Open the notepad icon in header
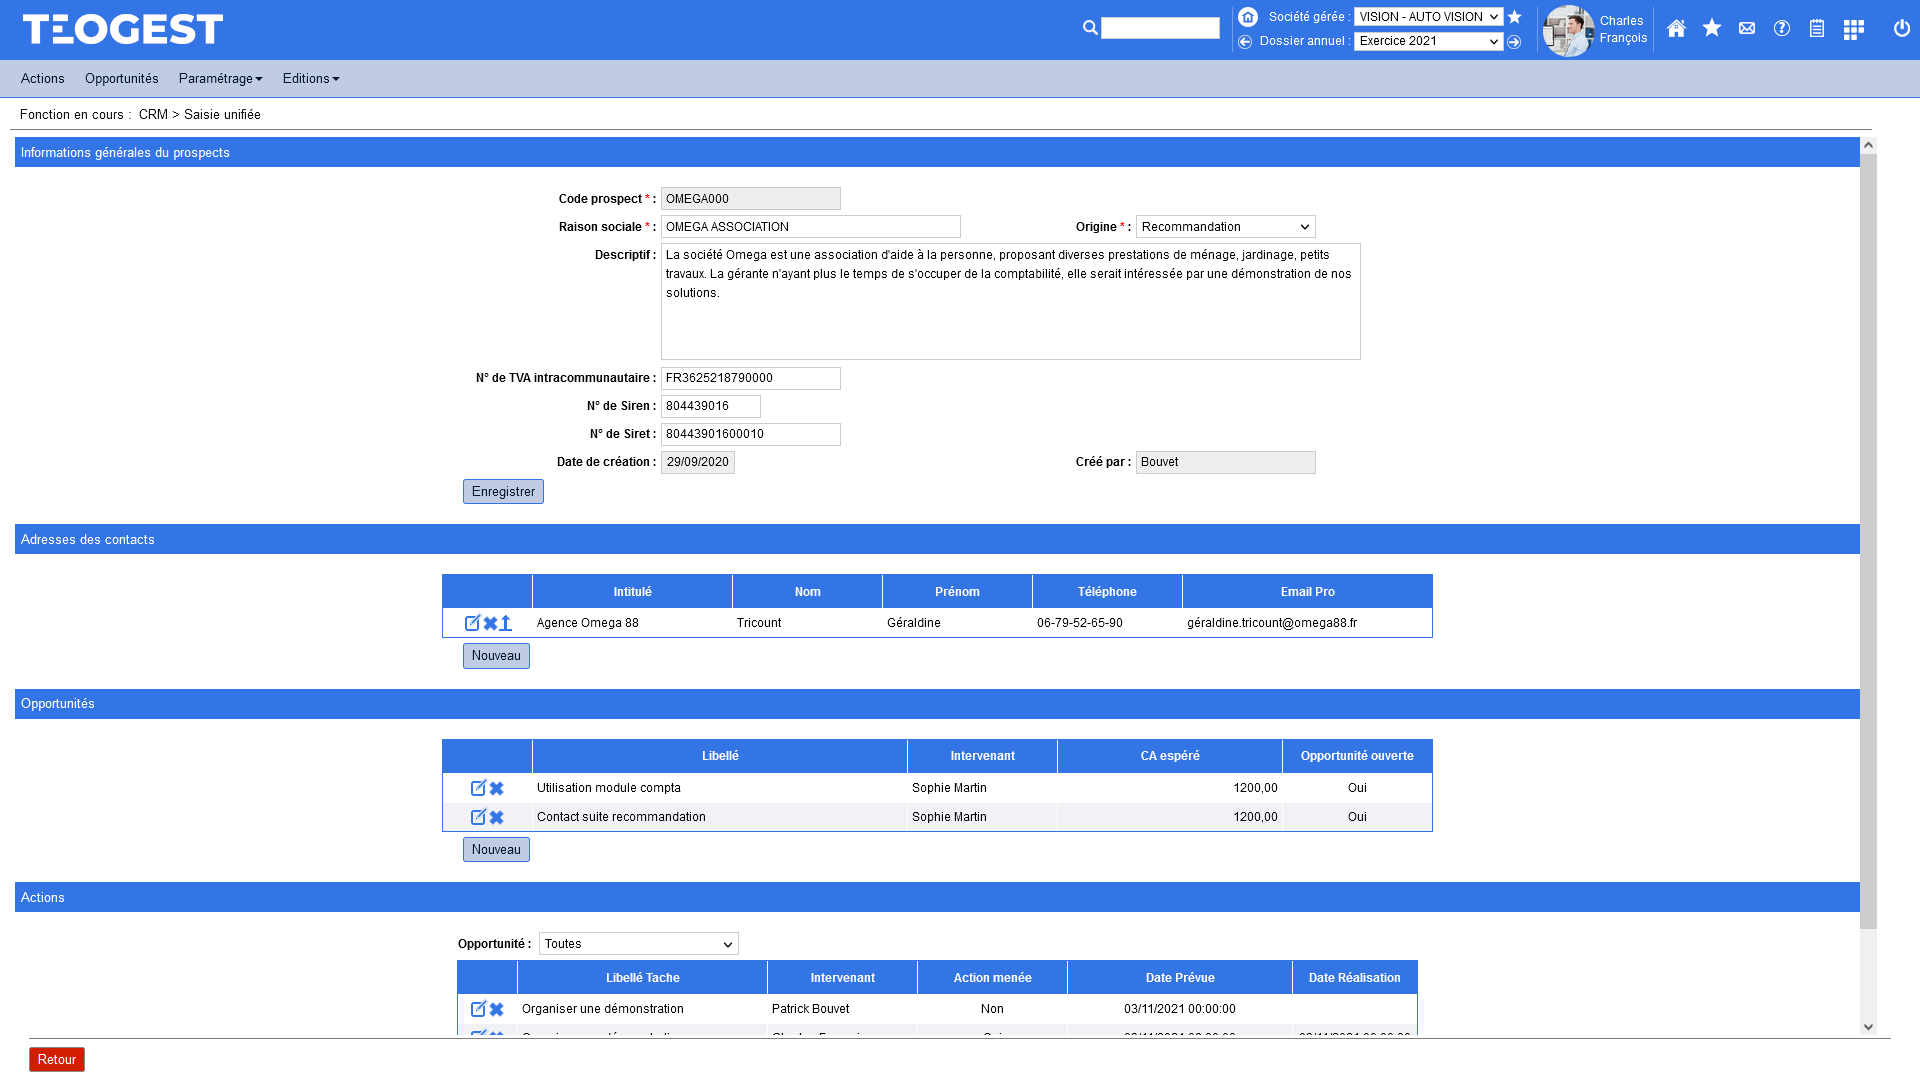1920x1080 pixels. click(x=1817, y=29)
